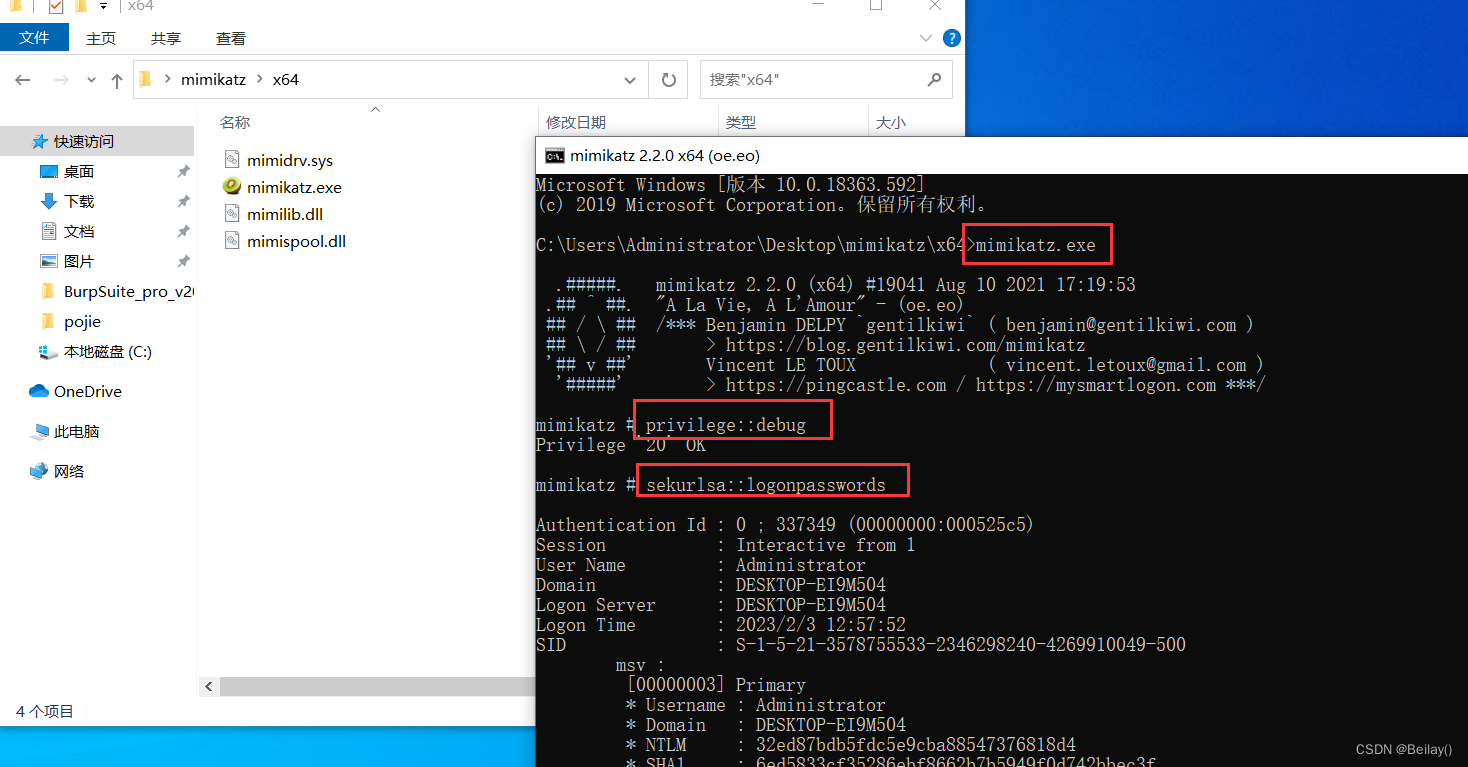Click the properties checkmark toolbar icon

tap(55, 6)
